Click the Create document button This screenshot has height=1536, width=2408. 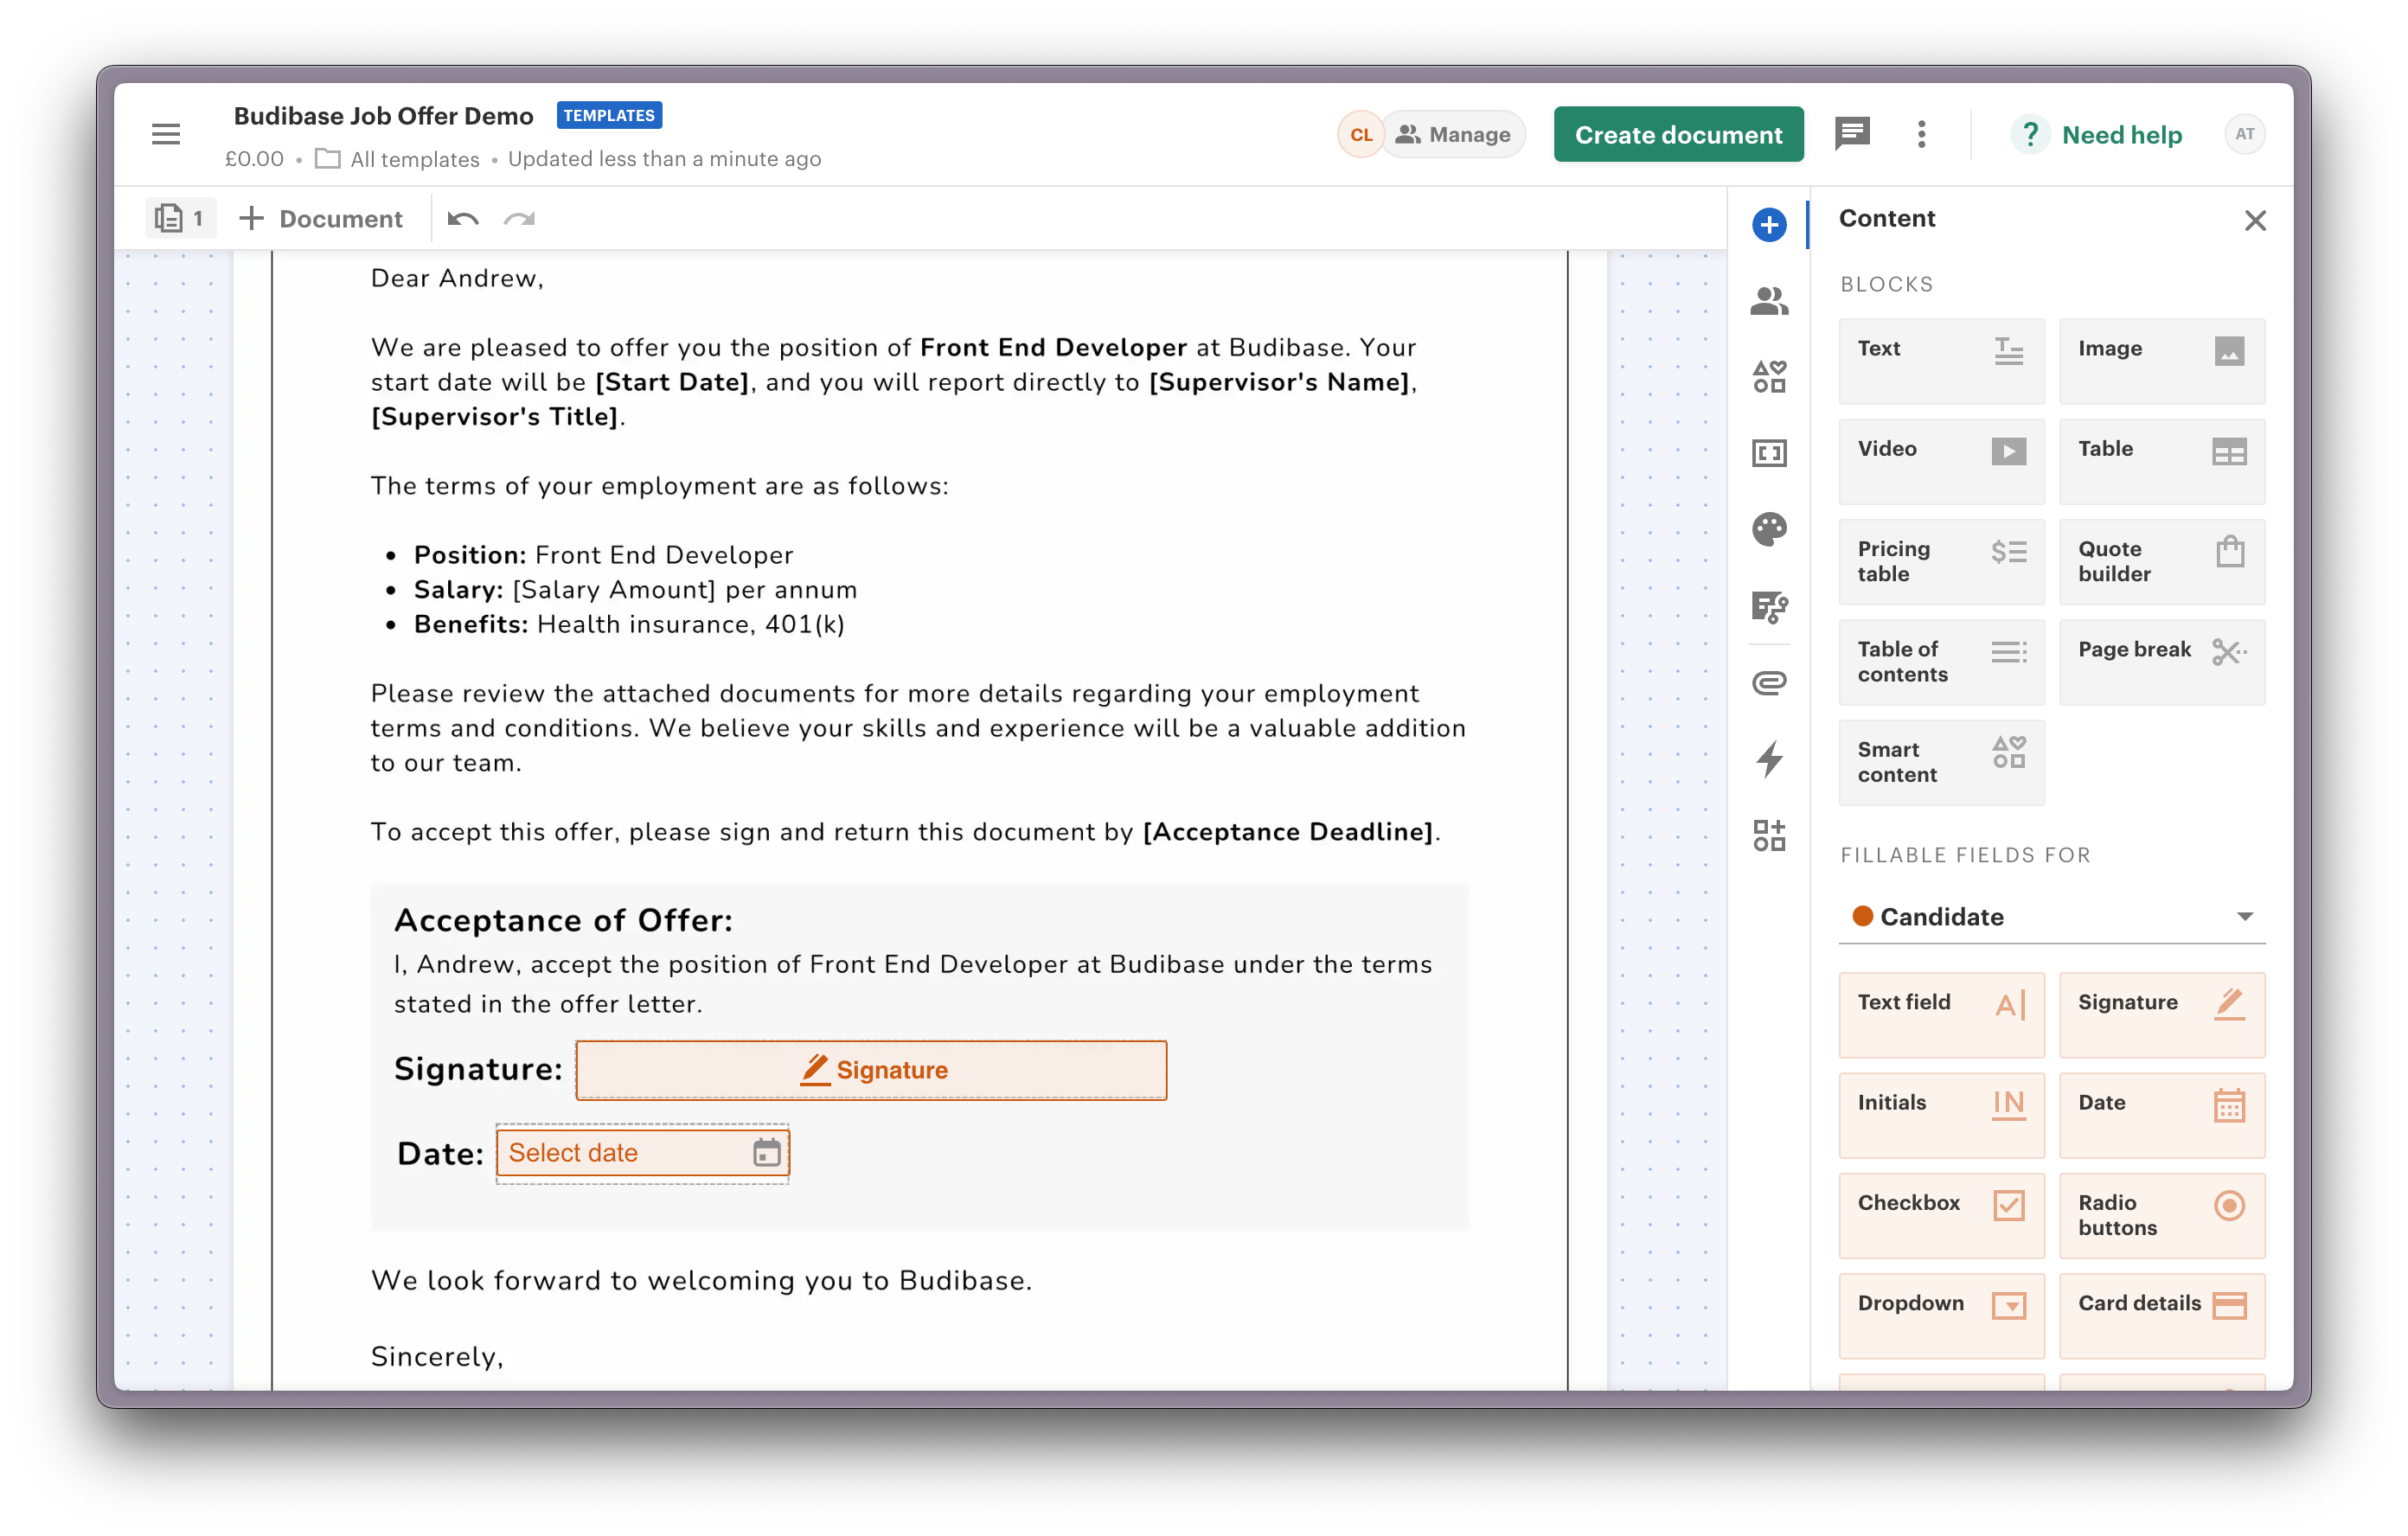pos(1677,134)
